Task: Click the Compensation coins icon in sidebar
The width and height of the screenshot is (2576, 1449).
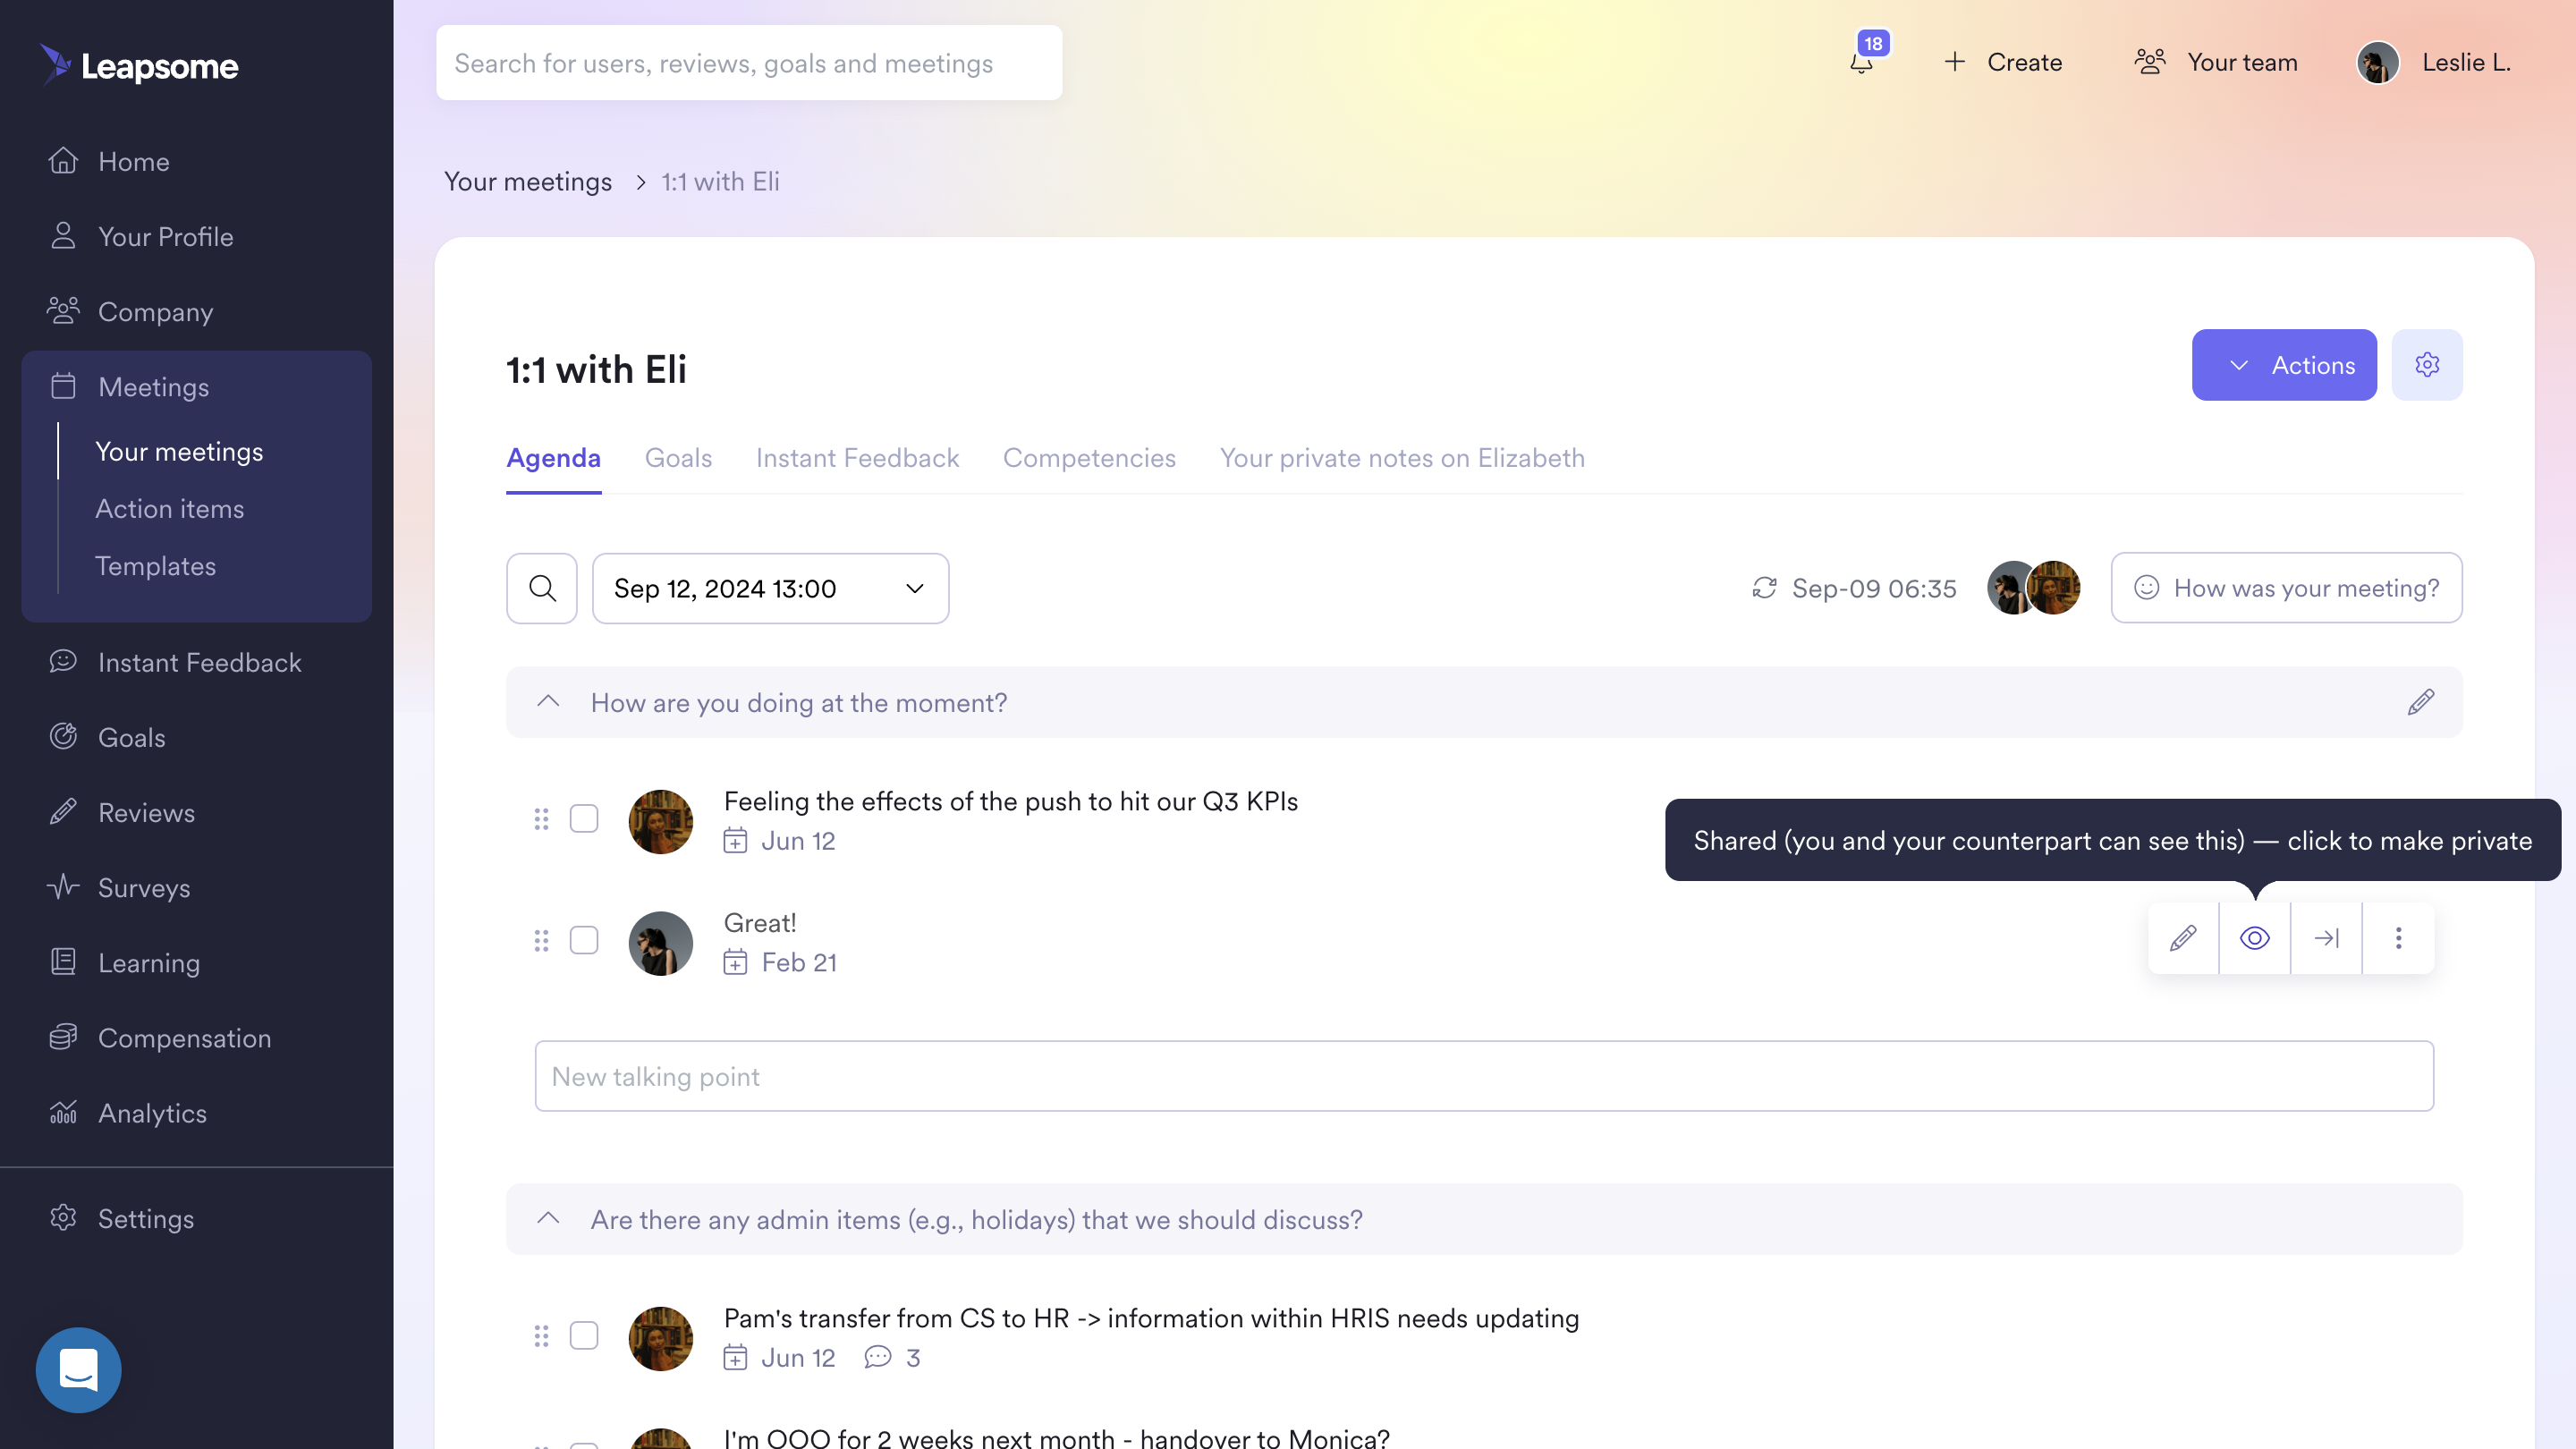Action: click(x=63, y=1036)
